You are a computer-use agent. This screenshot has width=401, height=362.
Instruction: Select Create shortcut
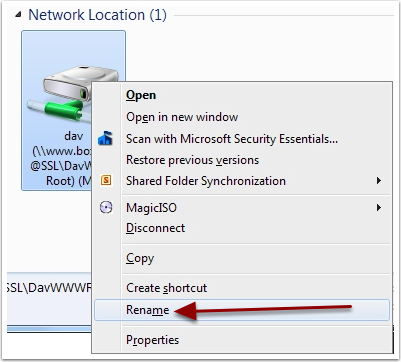click(x=166, y=288)
